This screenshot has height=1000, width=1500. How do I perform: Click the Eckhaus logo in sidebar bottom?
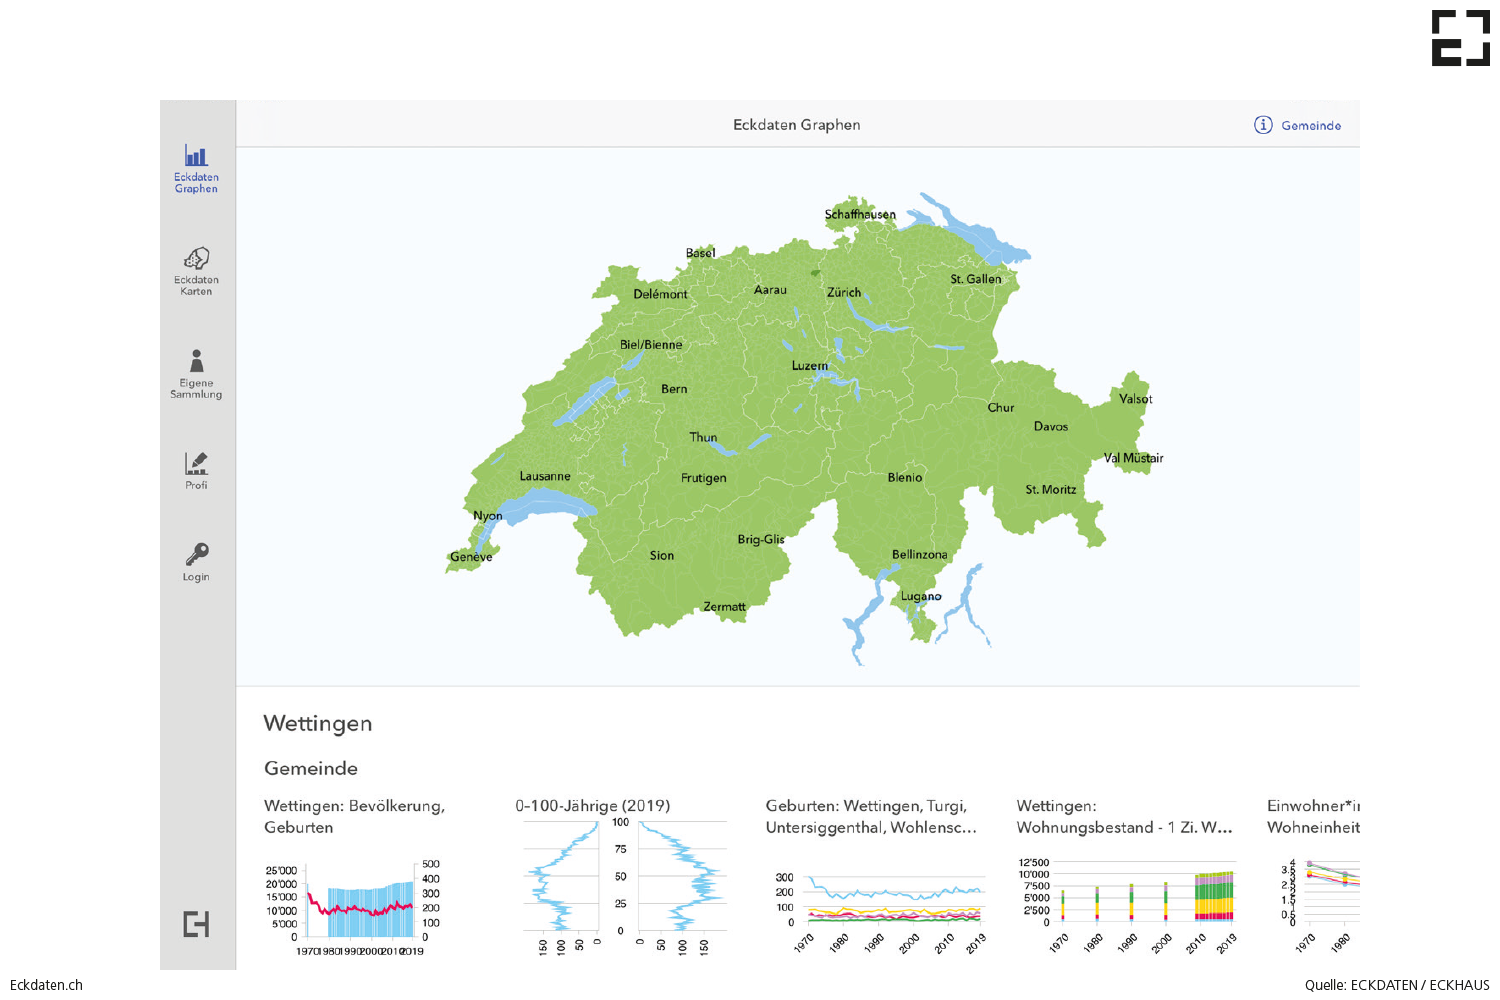click(x=196, y=924)
